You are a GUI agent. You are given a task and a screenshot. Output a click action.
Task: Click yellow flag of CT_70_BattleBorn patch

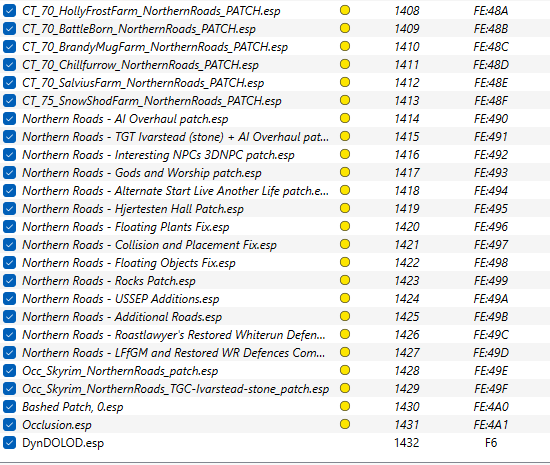coord(345,28)
